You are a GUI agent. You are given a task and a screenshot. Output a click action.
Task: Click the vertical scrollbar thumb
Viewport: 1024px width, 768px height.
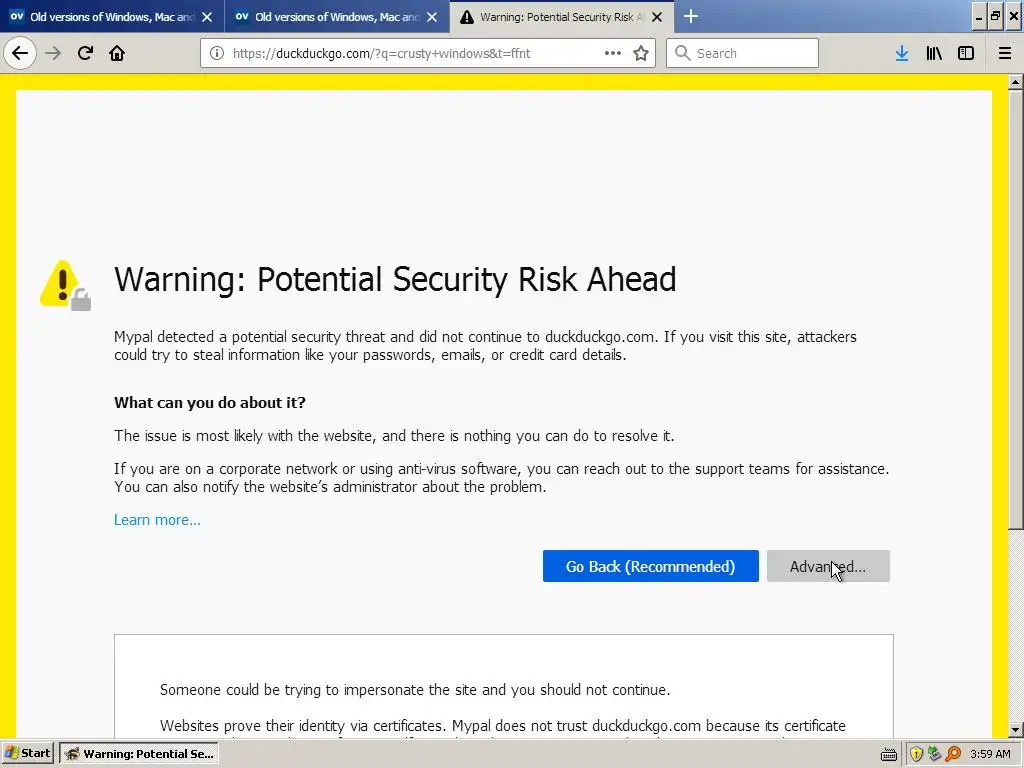coord(1015,309)
